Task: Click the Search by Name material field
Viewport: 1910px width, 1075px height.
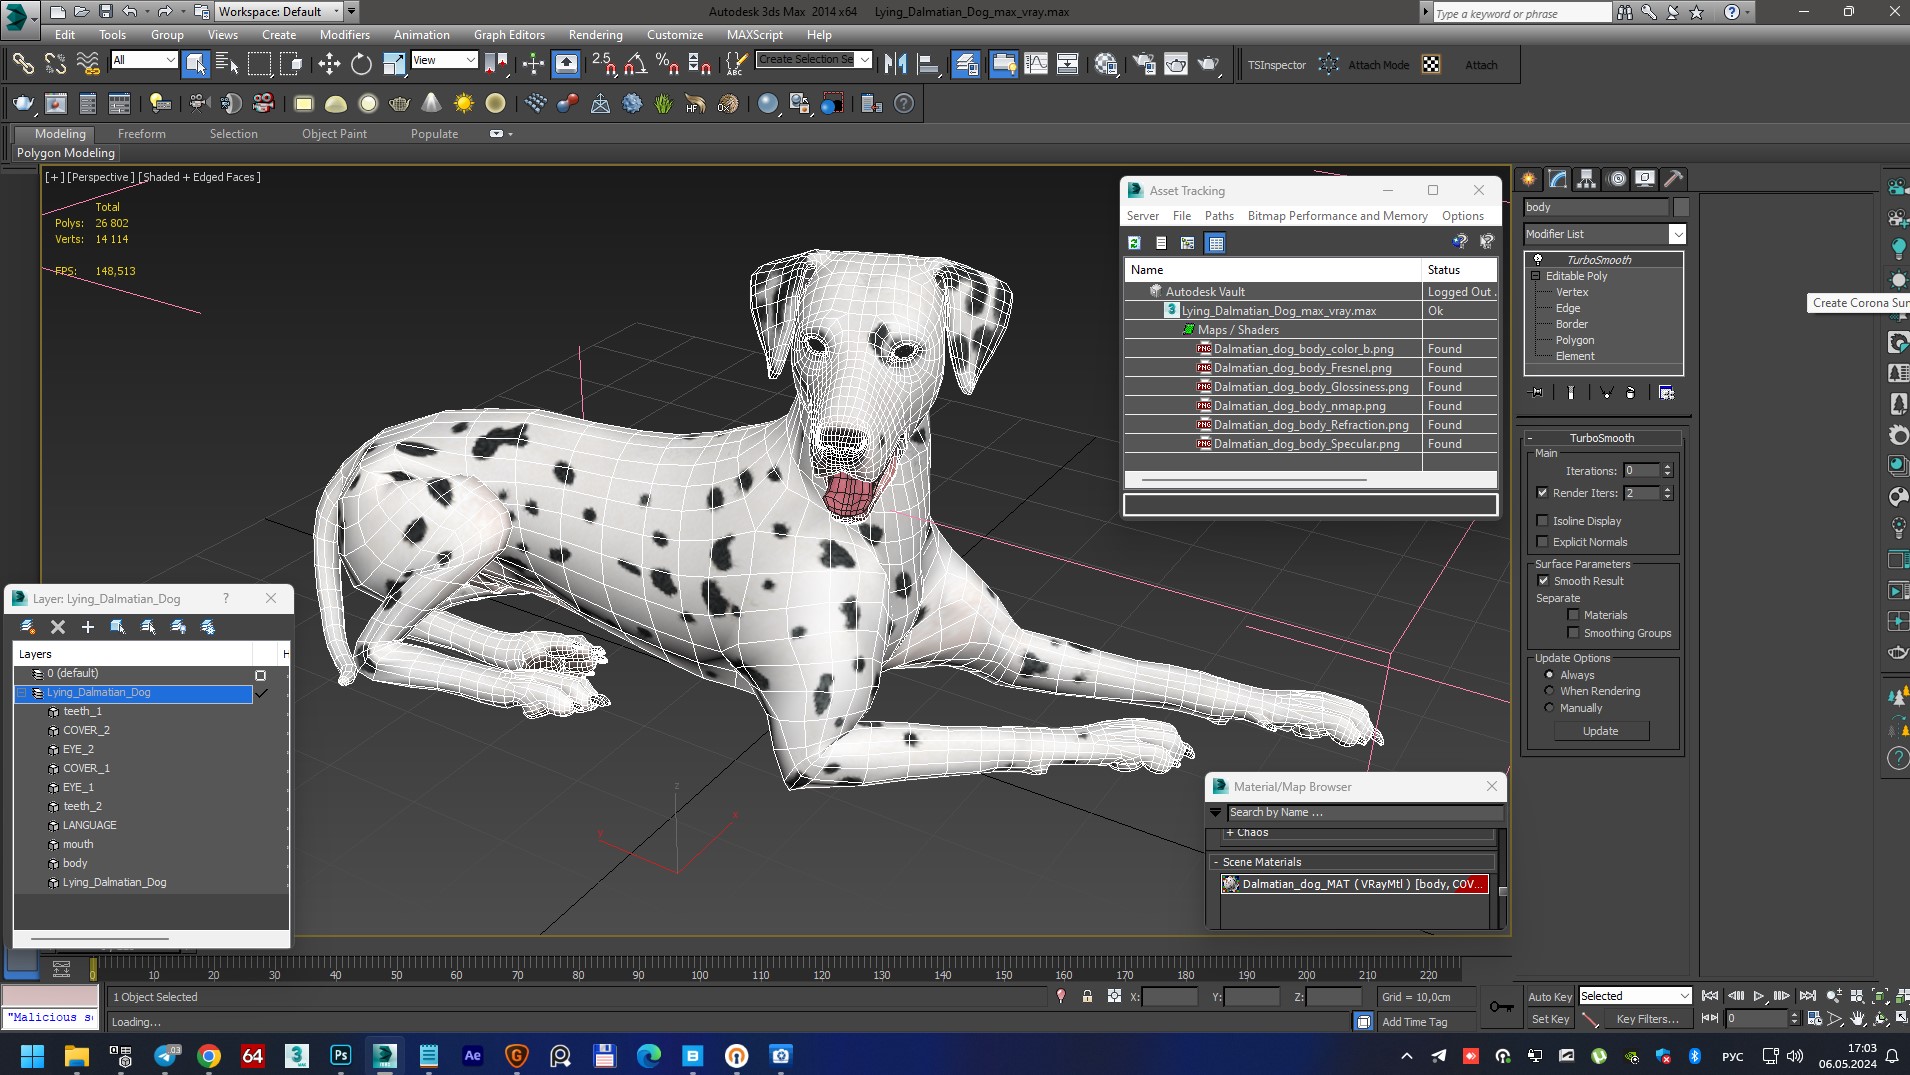Action: 1365,813
